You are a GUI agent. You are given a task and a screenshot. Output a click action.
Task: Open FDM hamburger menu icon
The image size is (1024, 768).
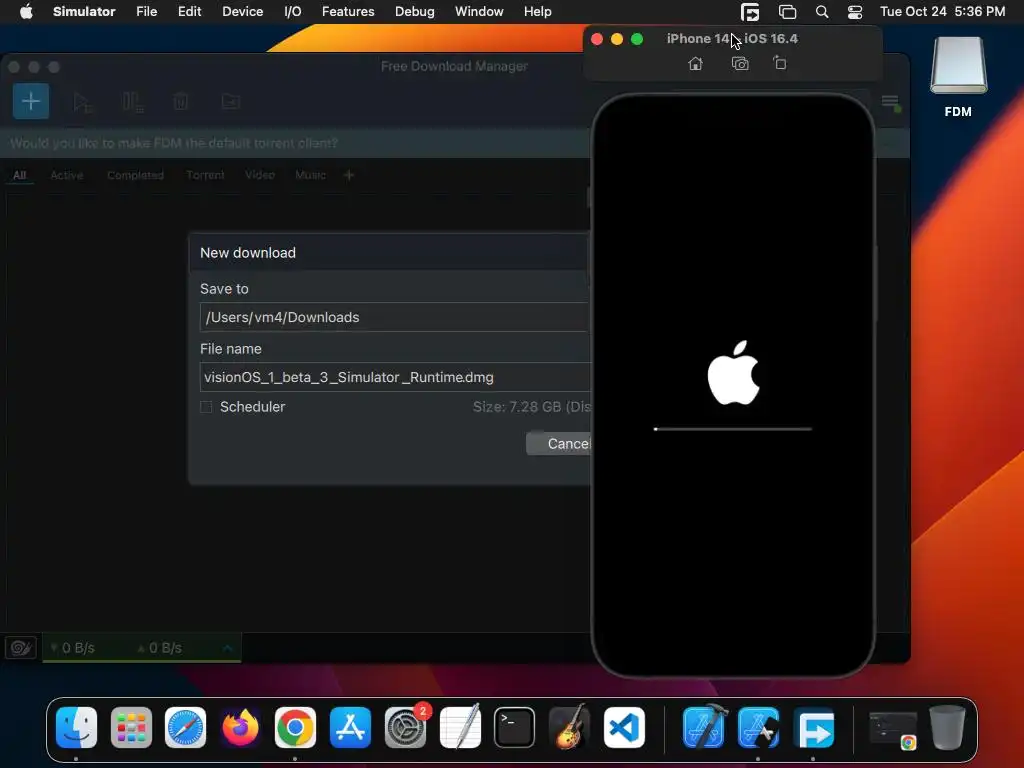[x=890, y=101]
